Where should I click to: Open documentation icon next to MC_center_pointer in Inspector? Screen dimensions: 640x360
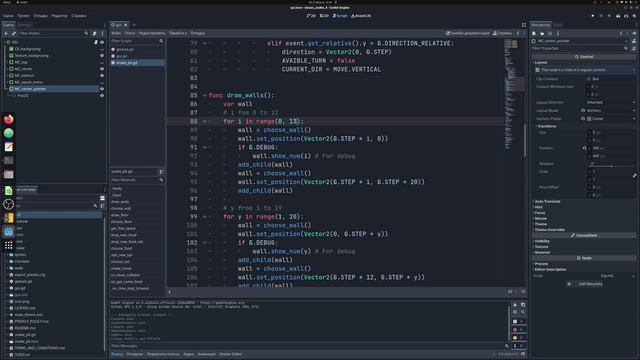click(634, 41)
